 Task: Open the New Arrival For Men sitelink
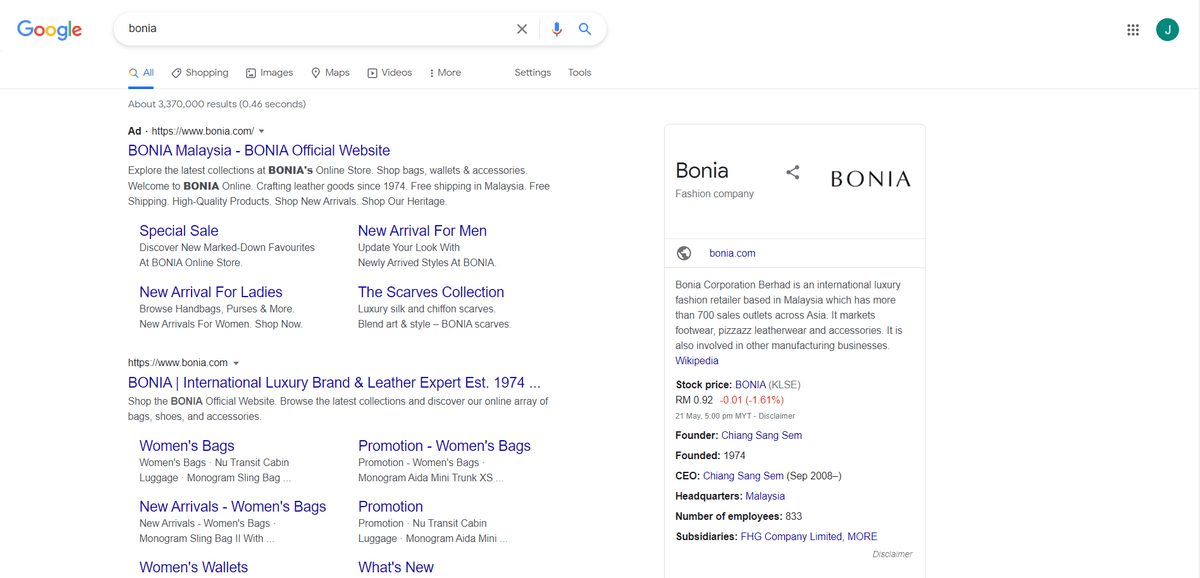tap(422, 231)
